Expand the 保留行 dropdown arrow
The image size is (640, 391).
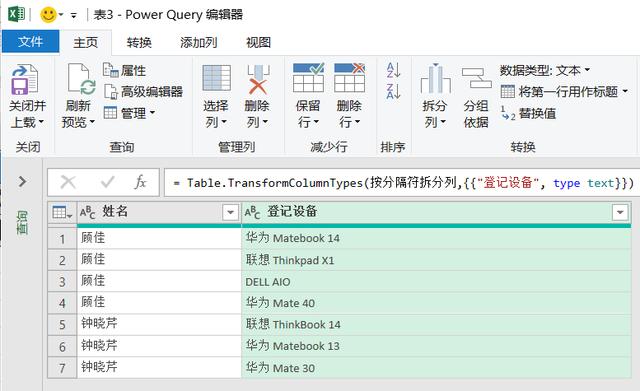pyautogui.click(x=316, y=122)
